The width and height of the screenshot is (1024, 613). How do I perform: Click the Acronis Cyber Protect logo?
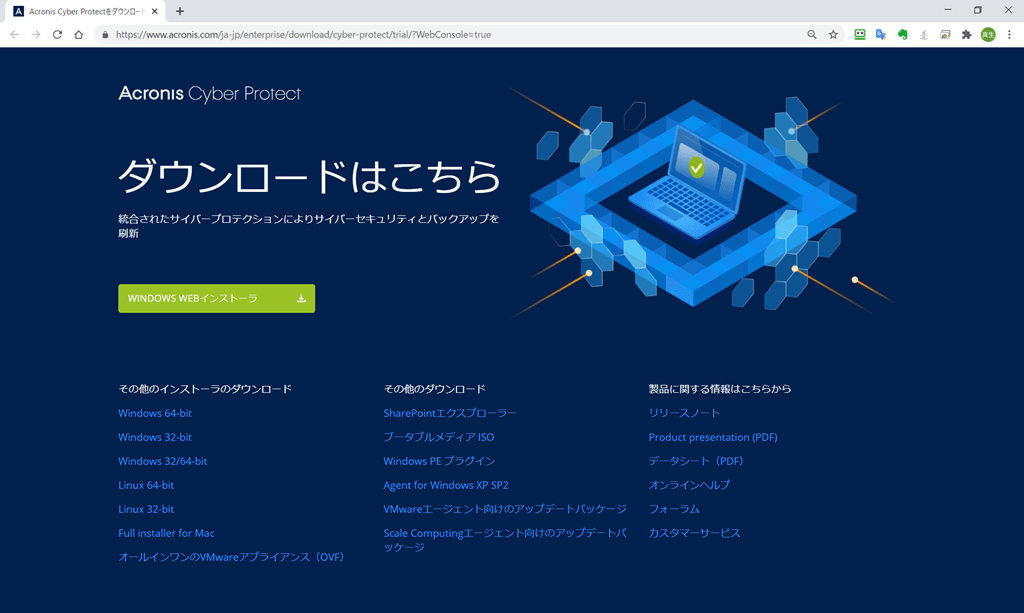click(x=210, y=94)
